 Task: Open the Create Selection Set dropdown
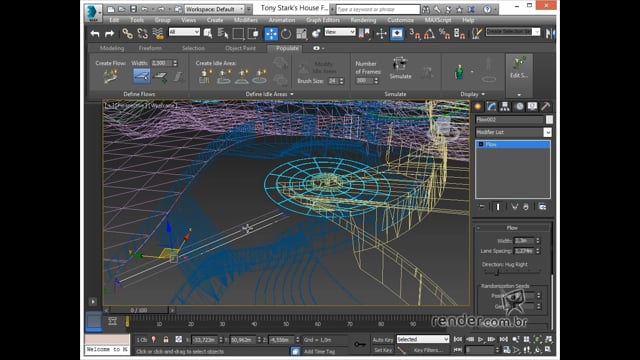coord(513,32)
